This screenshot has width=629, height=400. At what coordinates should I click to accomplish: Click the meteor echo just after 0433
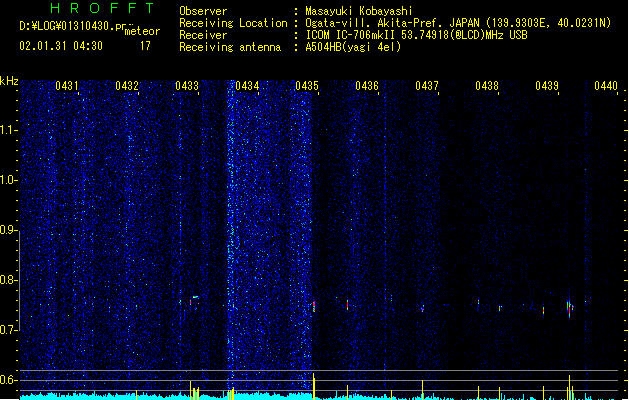click(x=195, y=301)
